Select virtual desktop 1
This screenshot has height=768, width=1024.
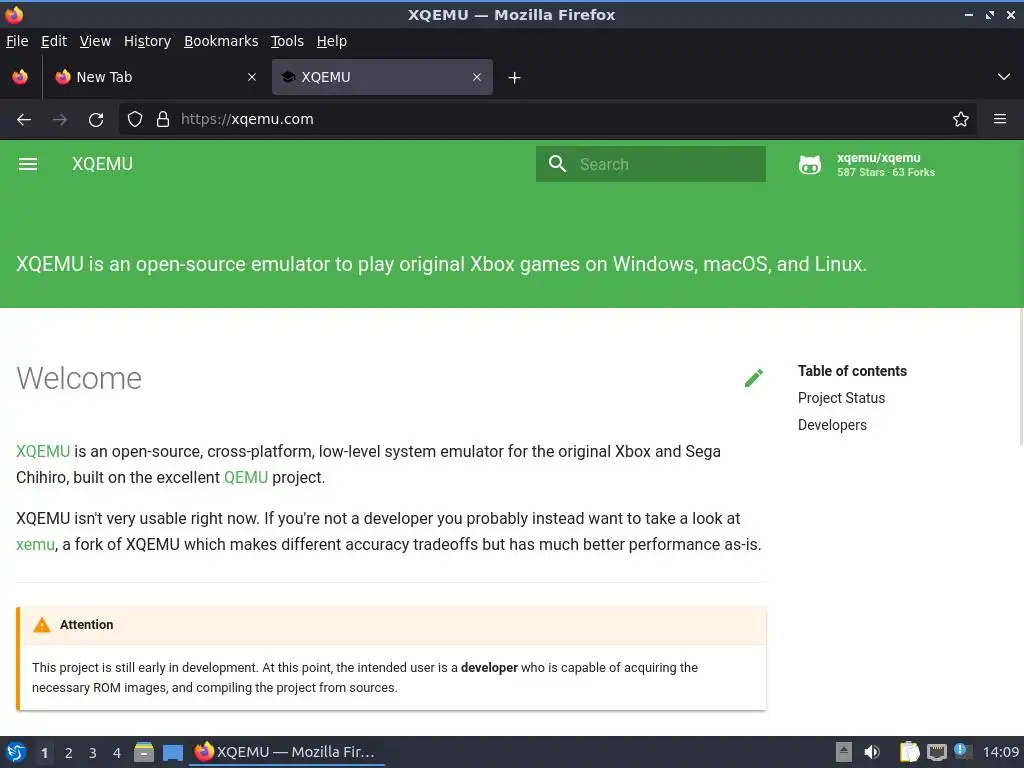(44, 753)
